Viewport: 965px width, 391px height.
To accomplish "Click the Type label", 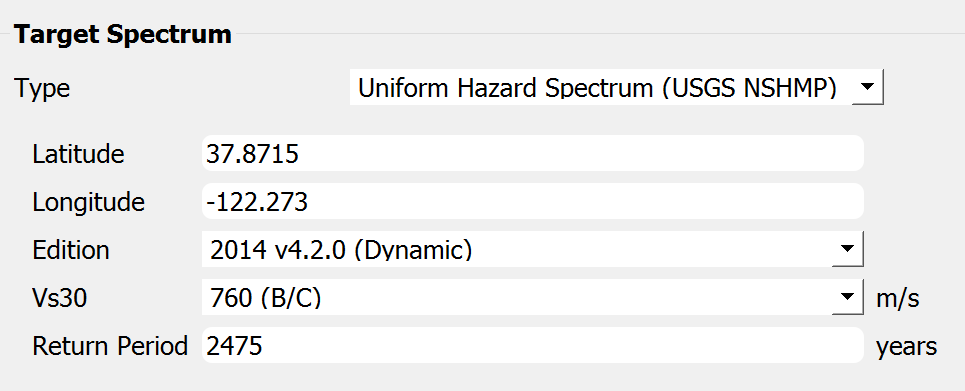I will click(42, 89).
